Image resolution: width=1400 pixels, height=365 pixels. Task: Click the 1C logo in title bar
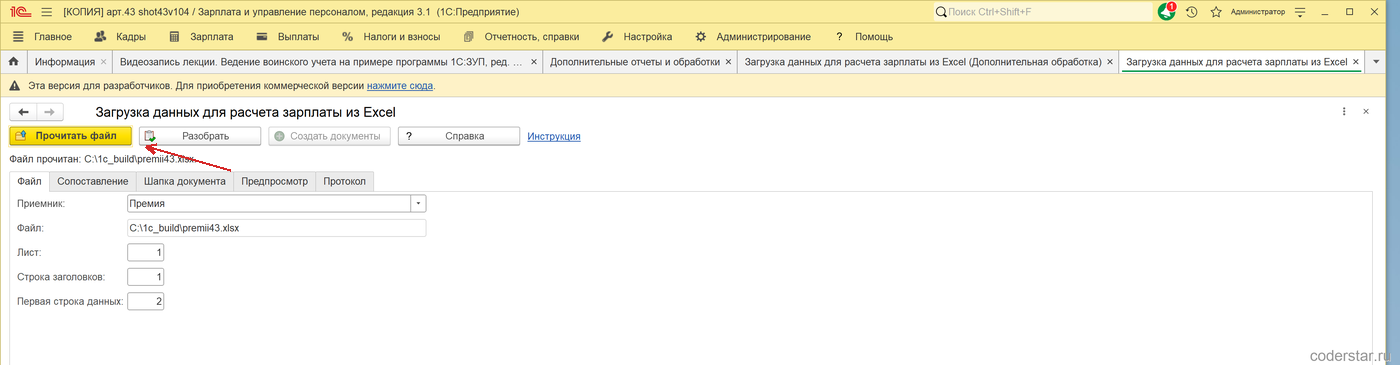point(18,11)
